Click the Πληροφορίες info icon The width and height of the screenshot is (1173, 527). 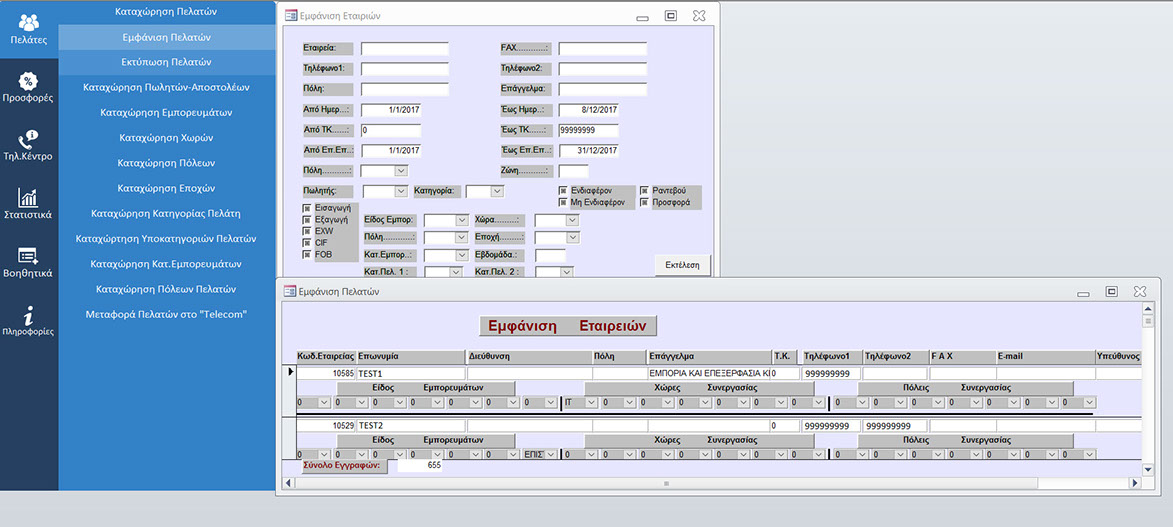(28, 315)
